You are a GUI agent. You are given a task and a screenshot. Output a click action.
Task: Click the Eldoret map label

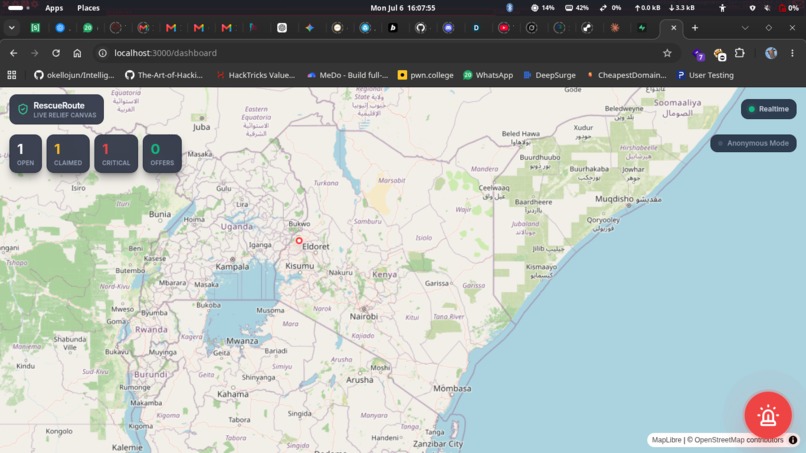tap(316, 246)
